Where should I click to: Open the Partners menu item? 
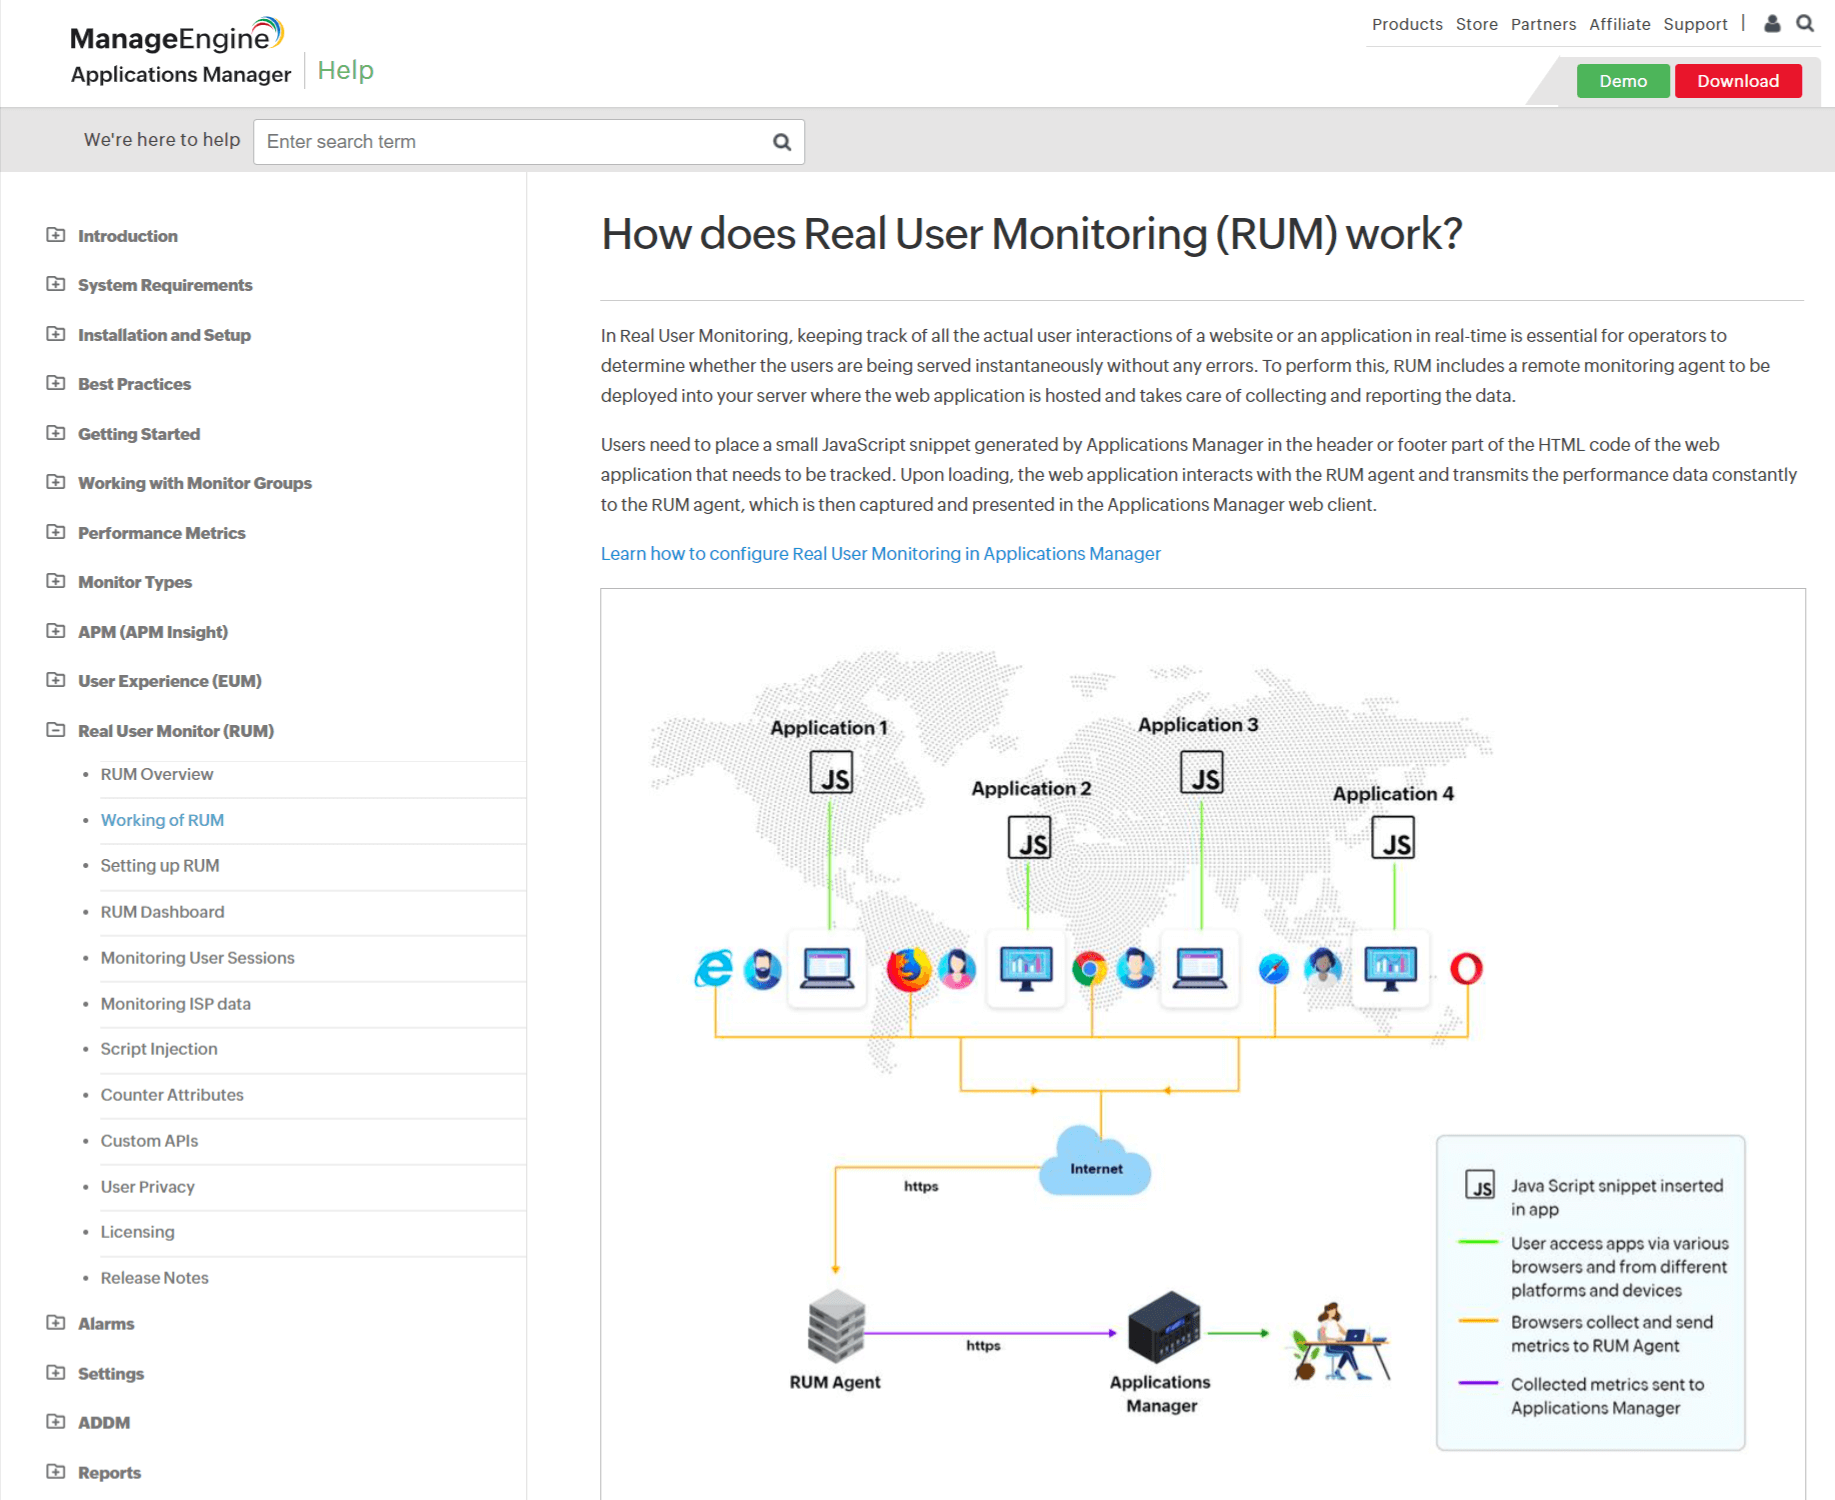[1543, 24]
